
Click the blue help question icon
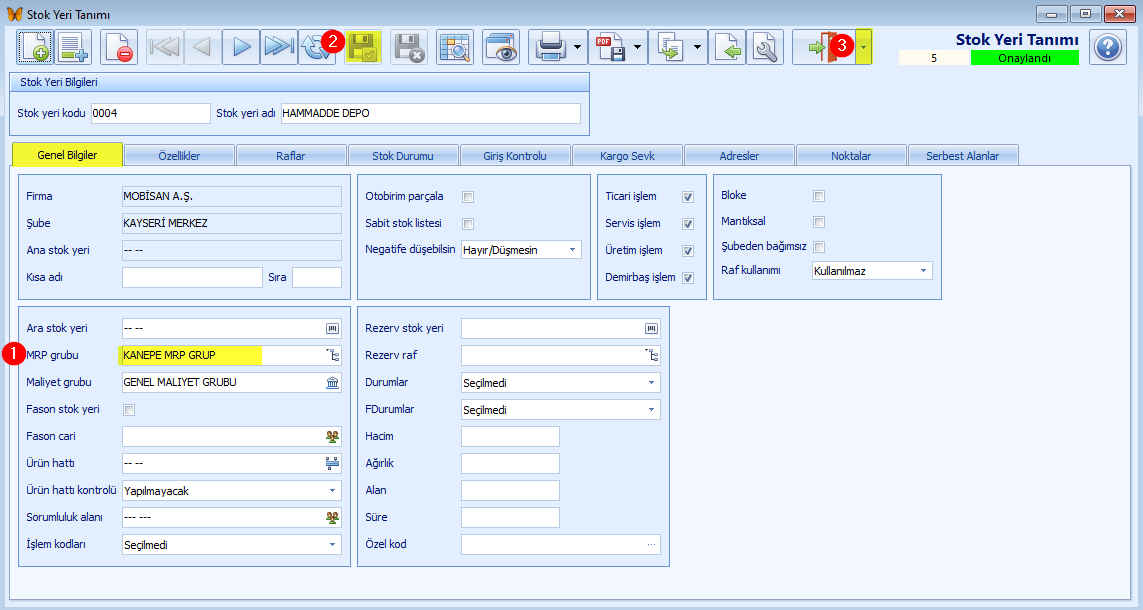point(1108,47)
